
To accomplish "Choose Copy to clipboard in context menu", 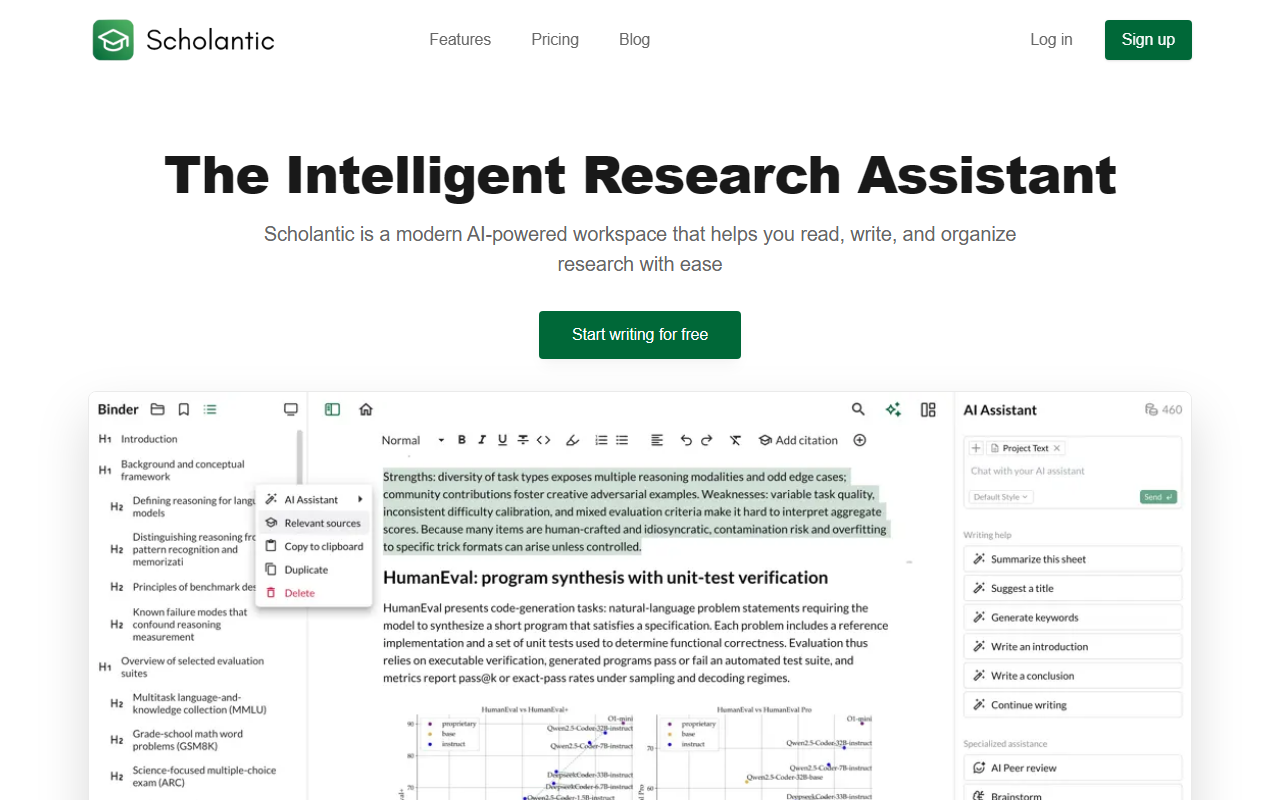I will (x=315, y=546).
